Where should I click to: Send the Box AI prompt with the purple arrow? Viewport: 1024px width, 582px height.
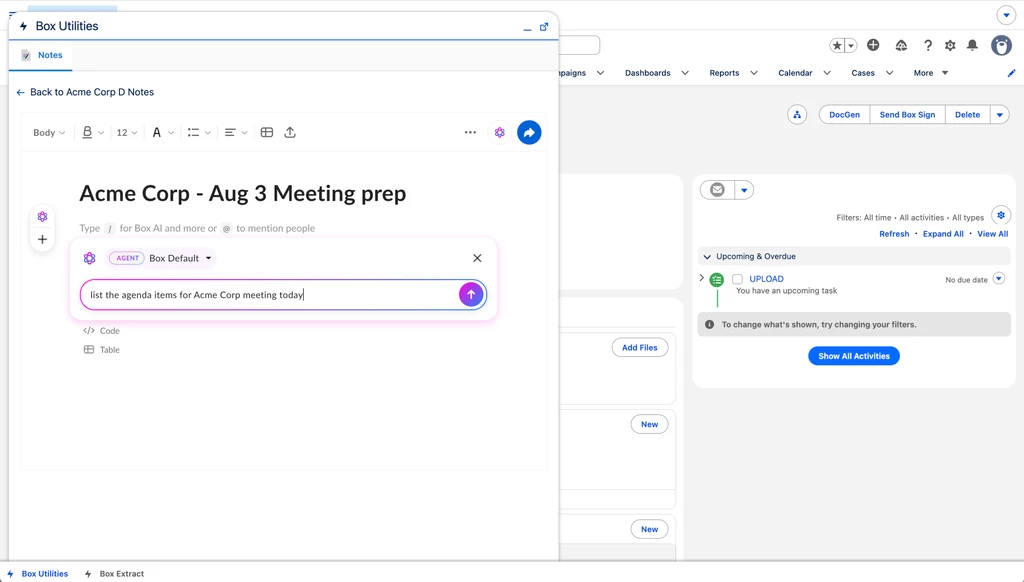tap(471, 295)
